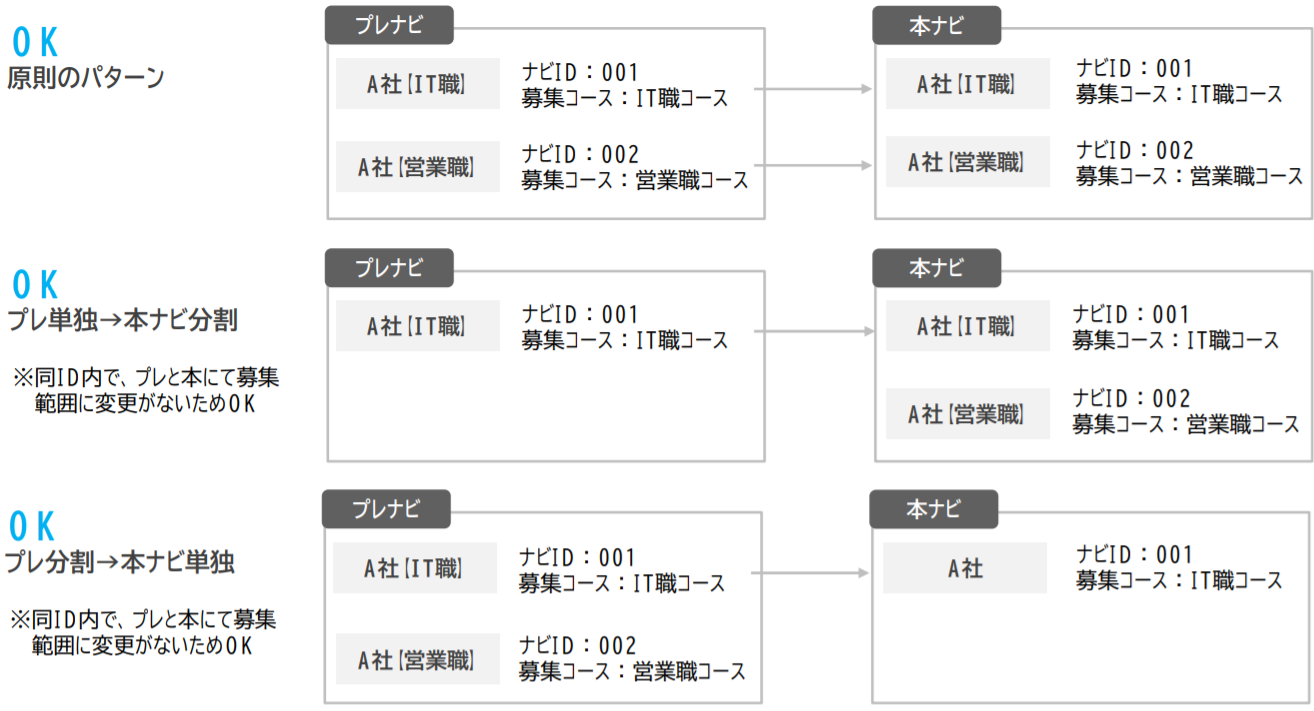
Task: Click the プレ分割→本ナビ単独 heading
Action: coord(120,562)
